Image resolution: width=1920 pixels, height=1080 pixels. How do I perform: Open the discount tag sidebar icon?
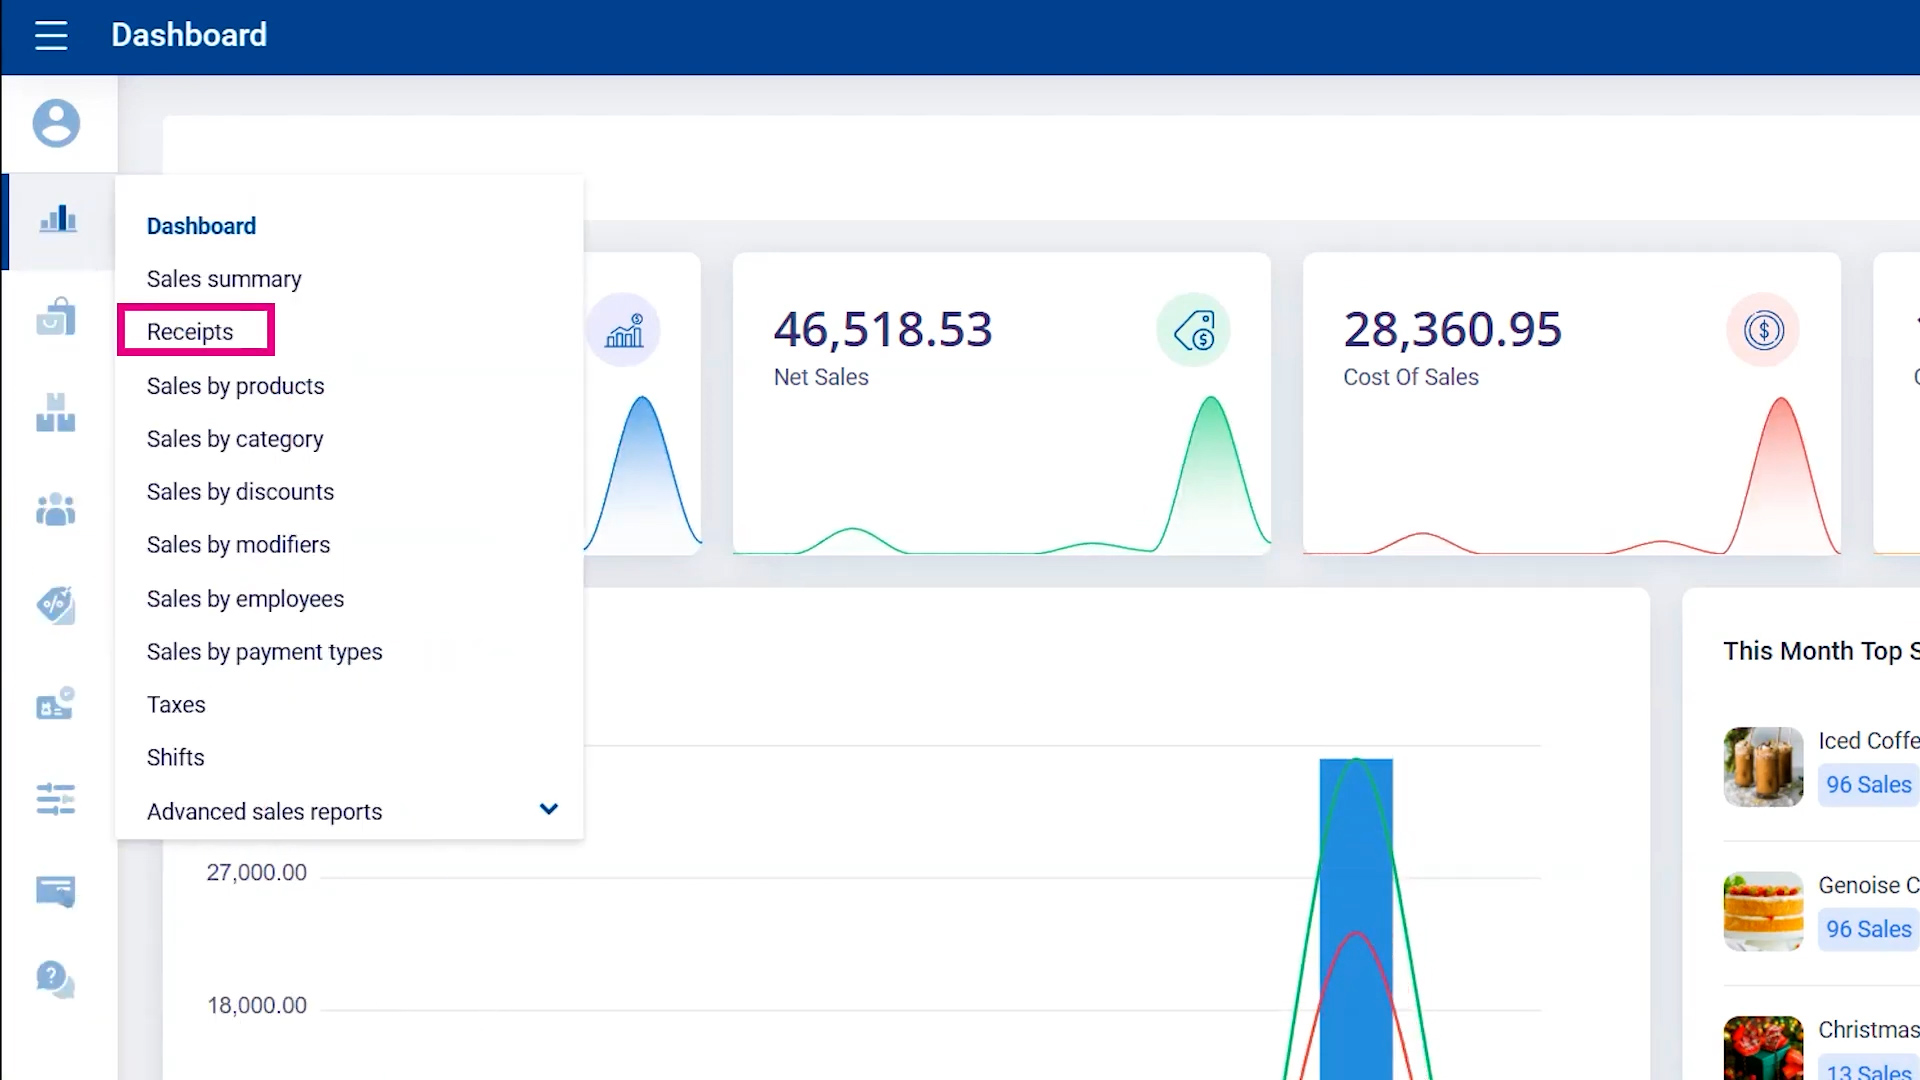coord(56,605)
